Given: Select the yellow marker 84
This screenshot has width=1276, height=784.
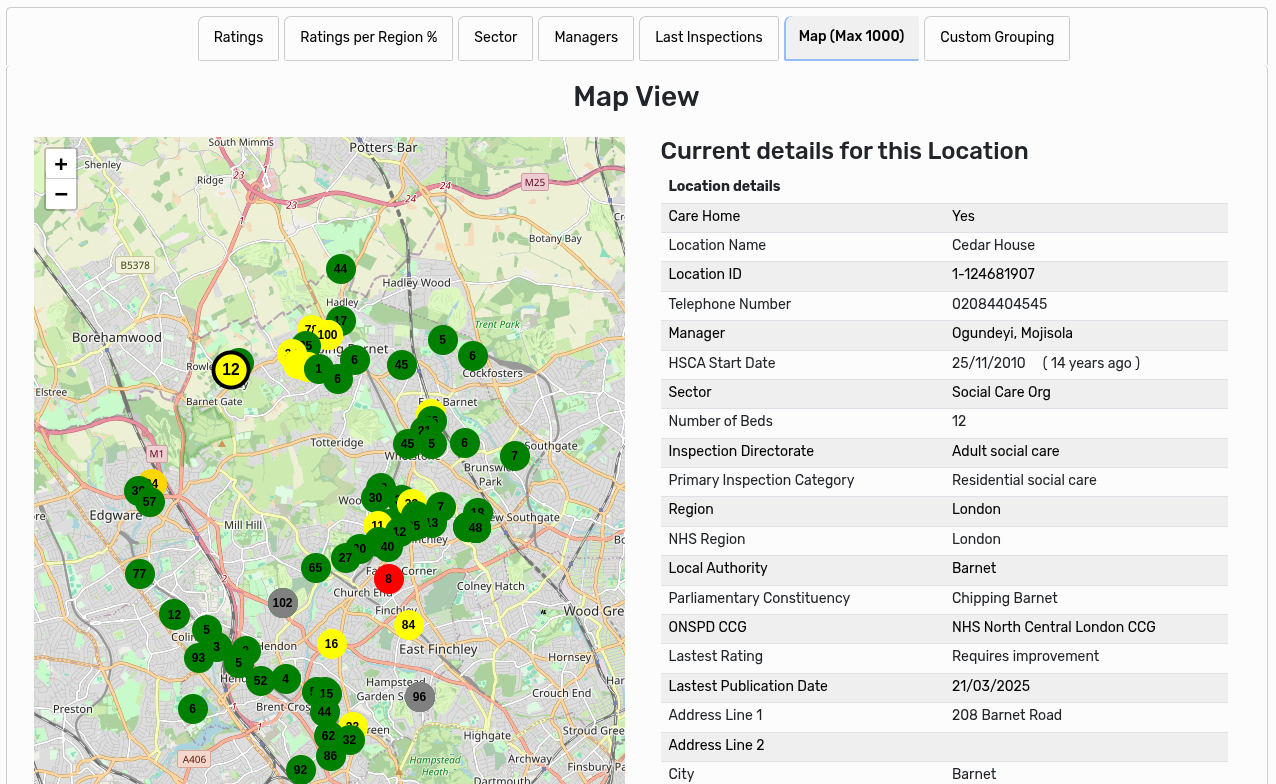Looking at the screenshot, I should point(408,623).
